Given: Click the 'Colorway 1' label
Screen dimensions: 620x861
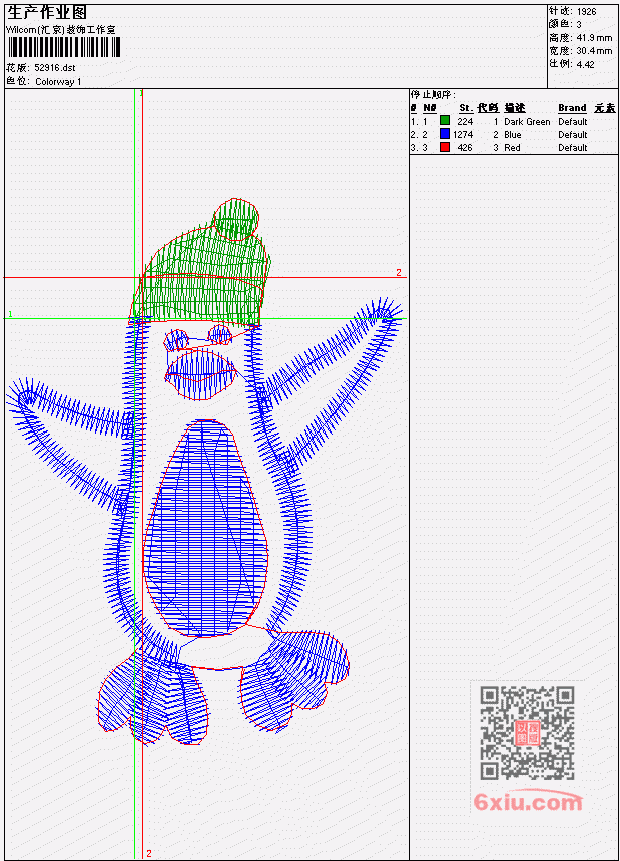Looking at the screenshot, I should [x=58, y=82].
